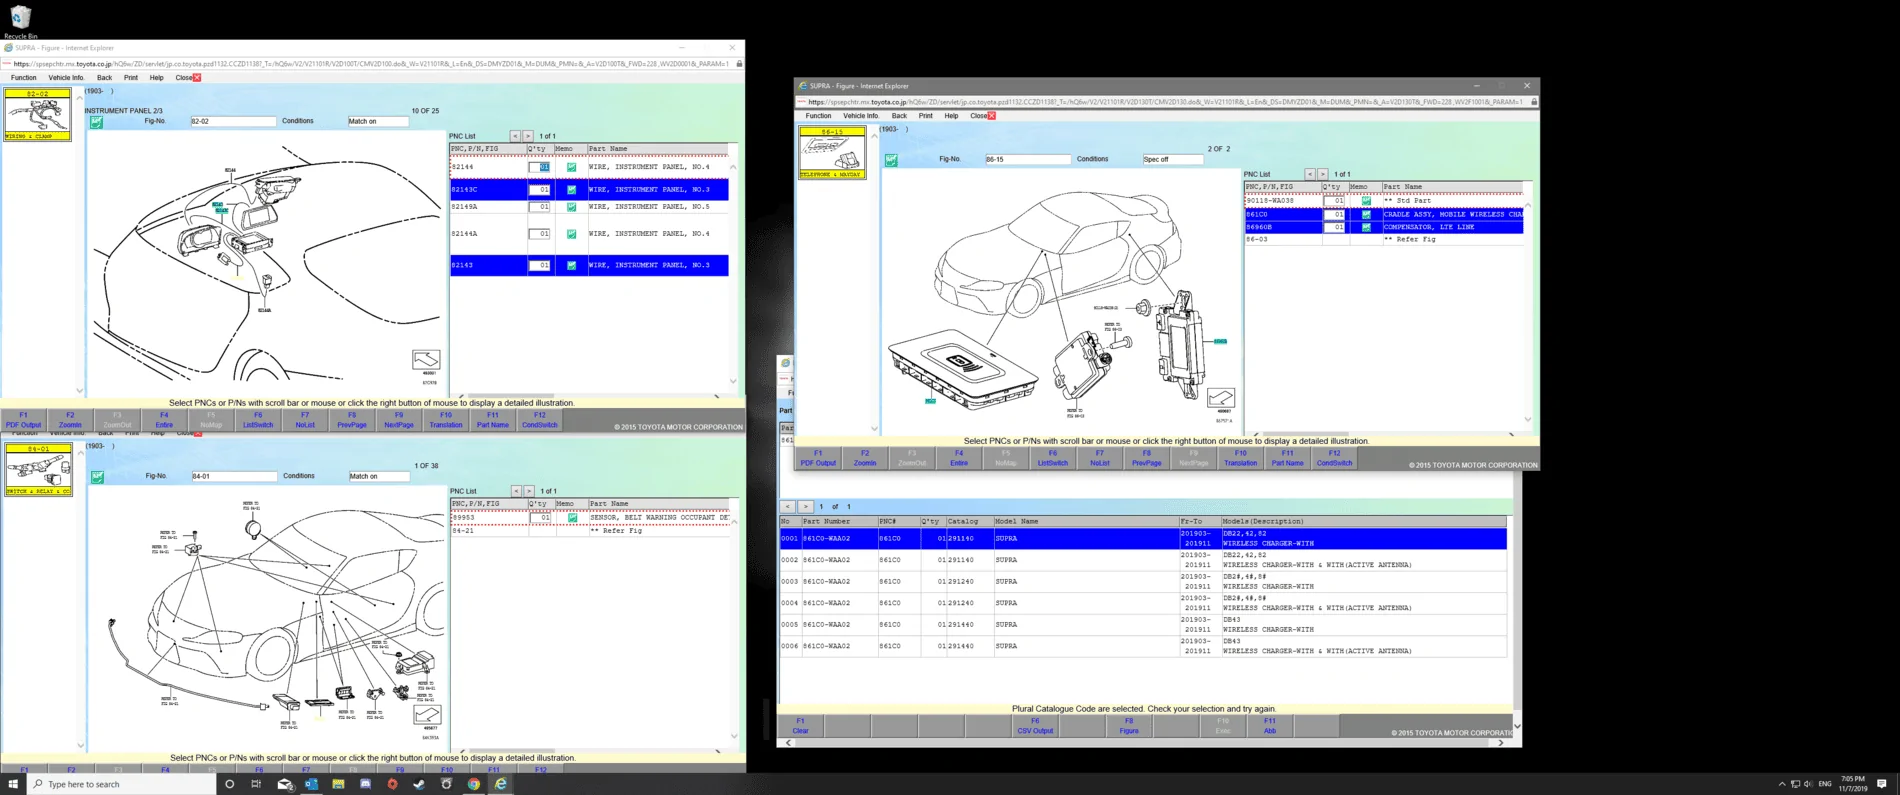
Task: Open Function menu in 86-15 window
Action: pyautogui.click(x=818, y=116)
